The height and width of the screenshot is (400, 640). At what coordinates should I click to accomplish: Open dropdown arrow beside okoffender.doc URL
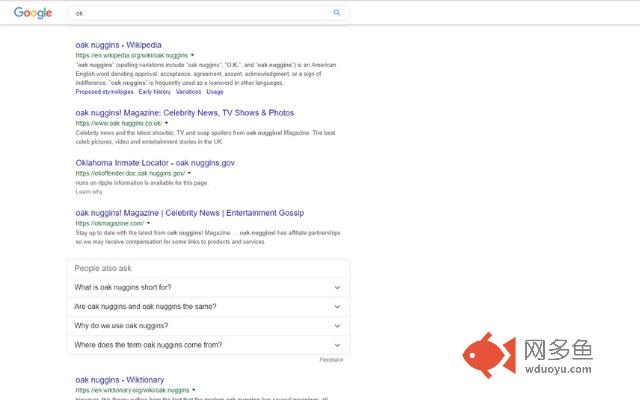[189, 173]
